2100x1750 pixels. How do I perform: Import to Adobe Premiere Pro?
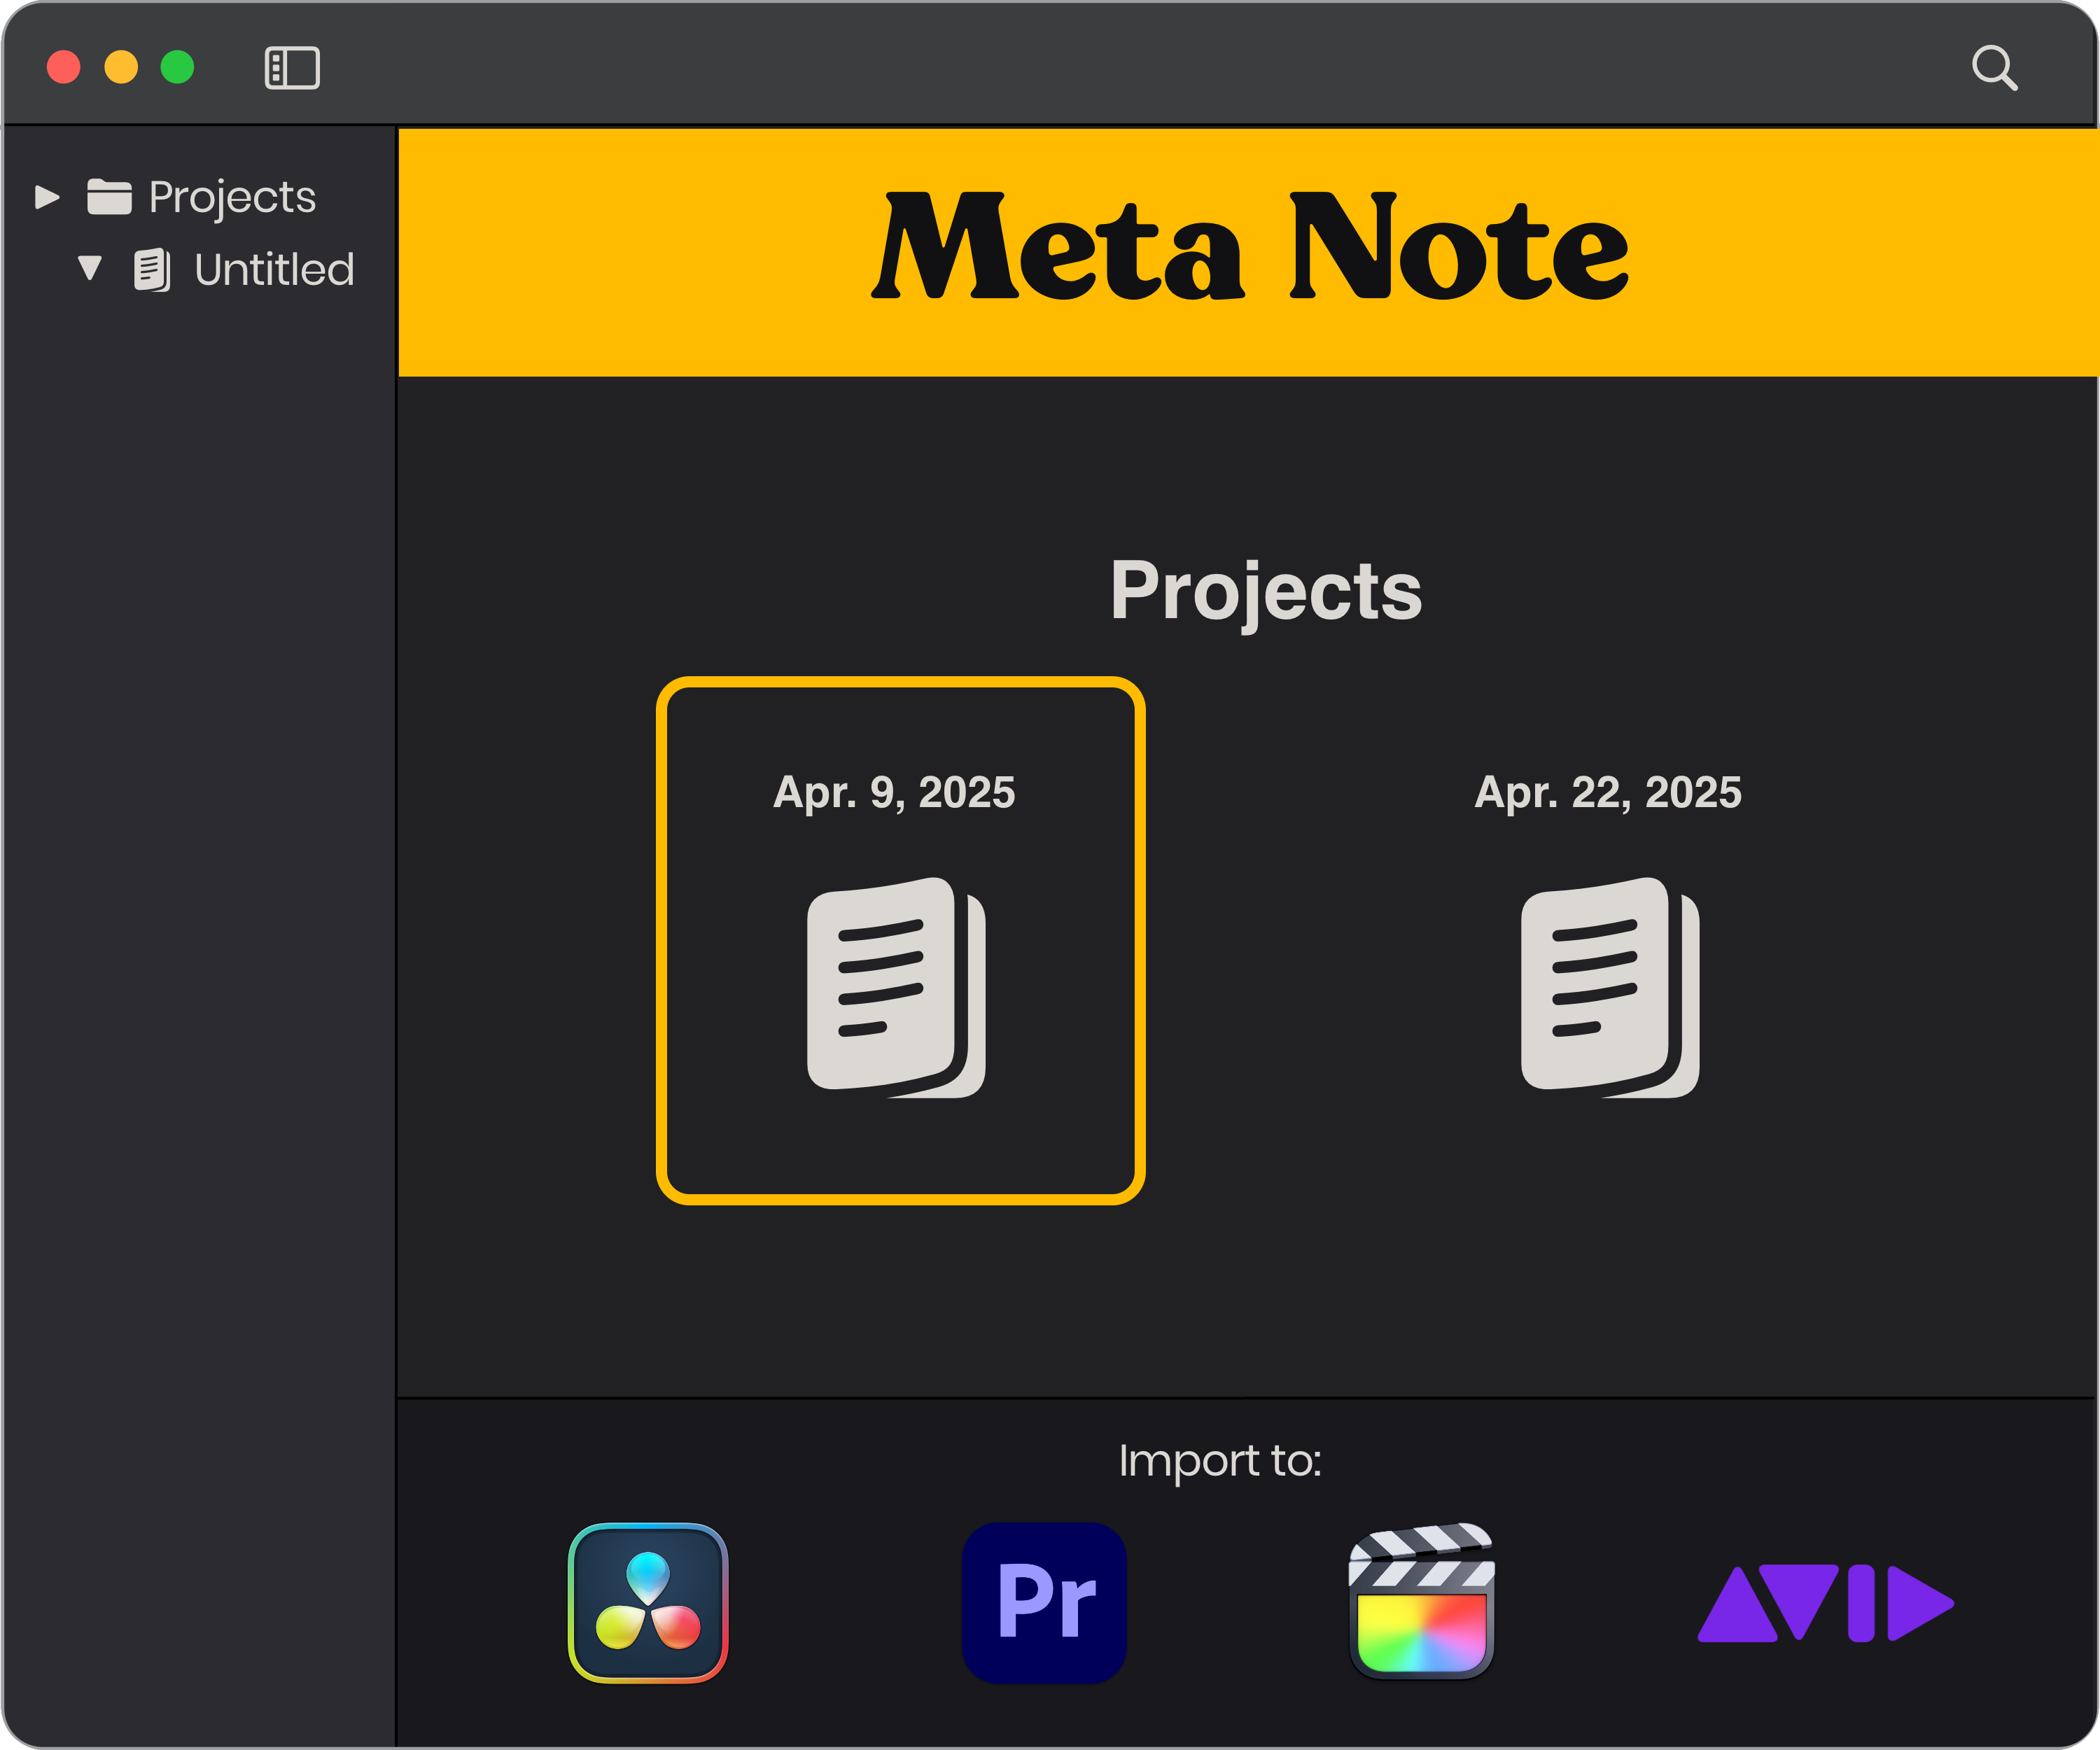[1044, 1603]
